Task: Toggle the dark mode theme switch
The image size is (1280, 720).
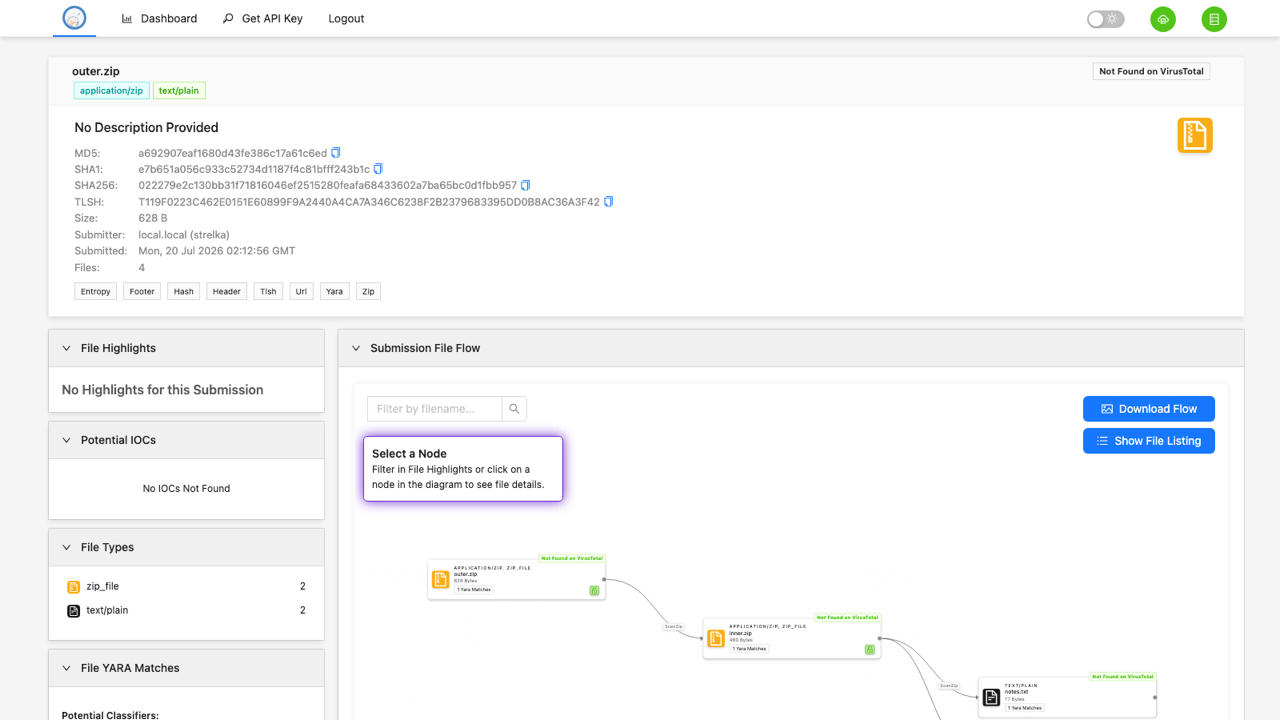Action: pos(1106,19)
